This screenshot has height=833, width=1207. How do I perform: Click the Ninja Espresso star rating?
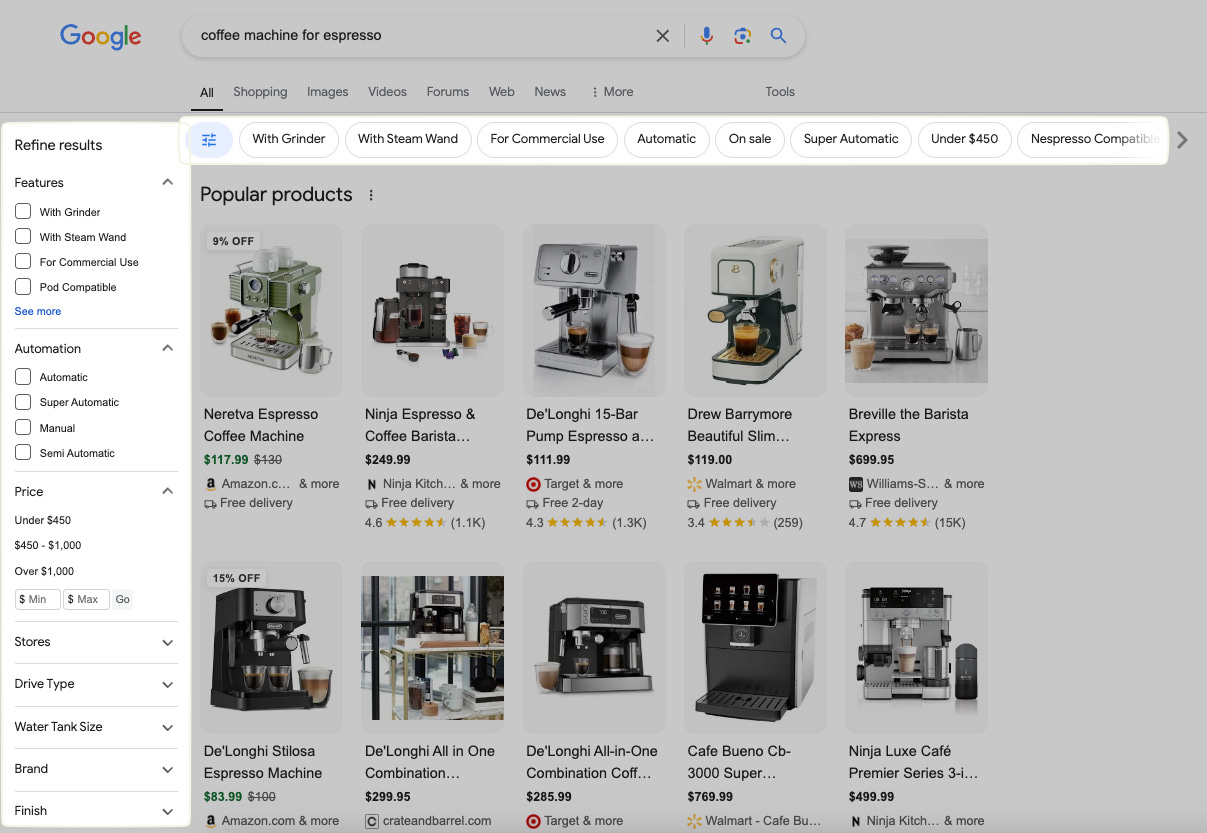pyautogui.click(x=416, y=523)
